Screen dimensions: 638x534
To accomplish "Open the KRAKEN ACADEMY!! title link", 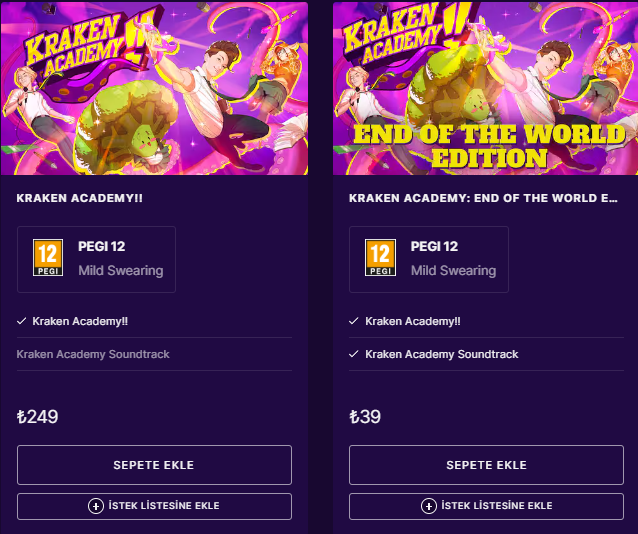I will click(x=80, y=198).
